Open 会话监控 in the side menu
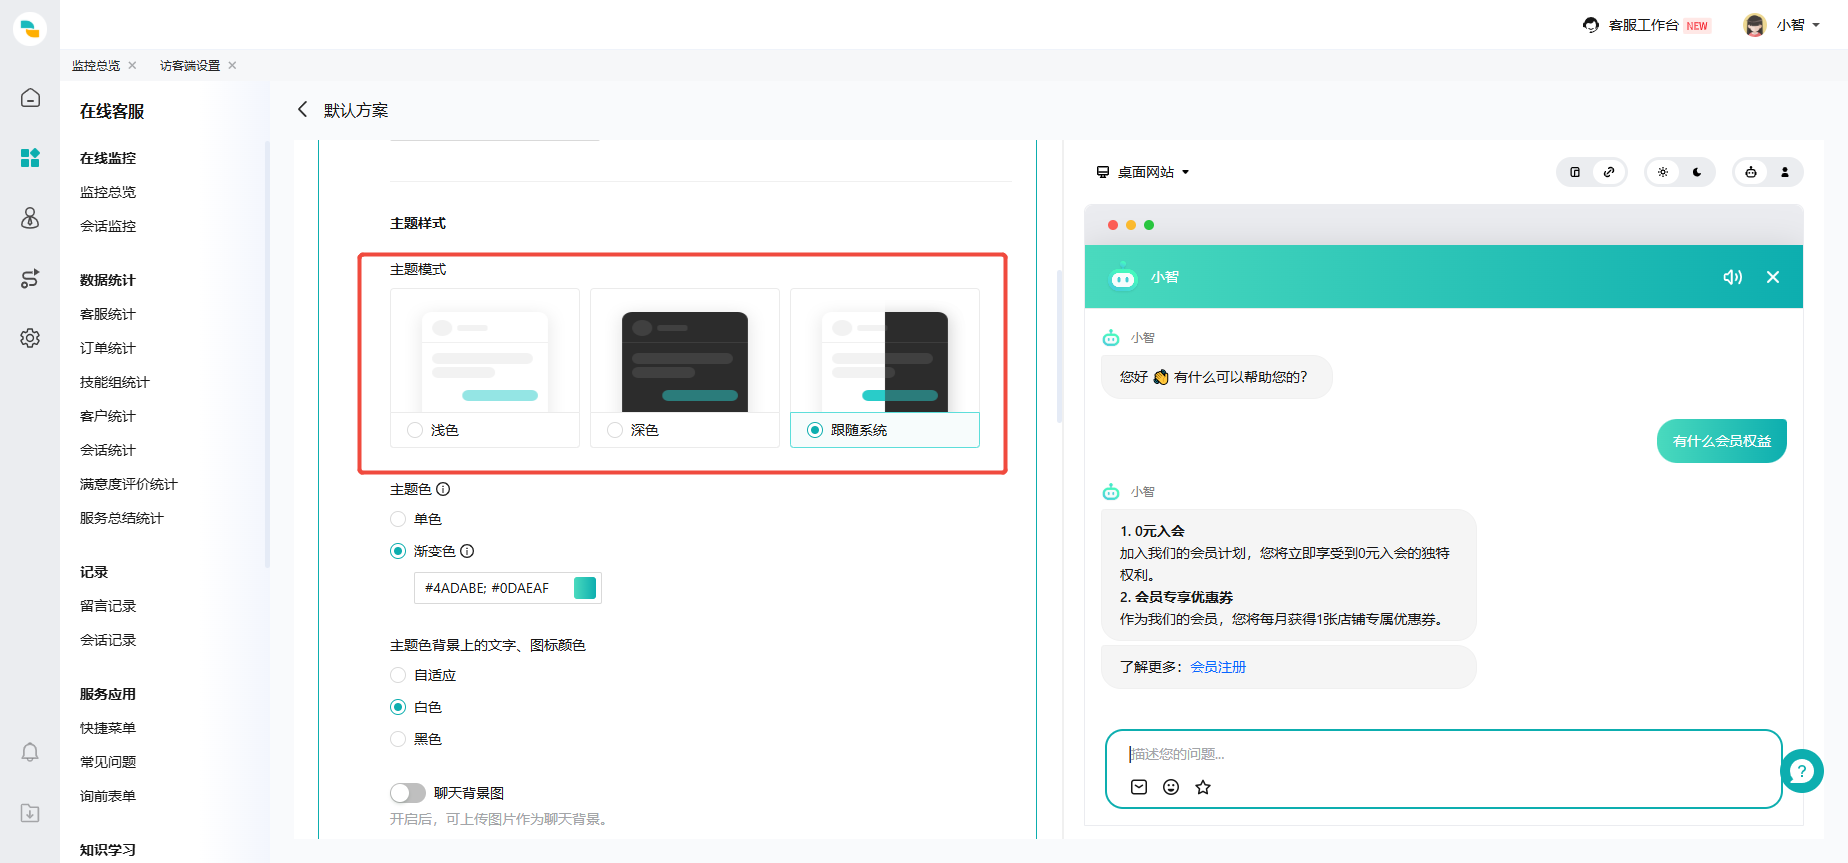The width and height of the screenshot is (1848, 863). tap(108, 226)
